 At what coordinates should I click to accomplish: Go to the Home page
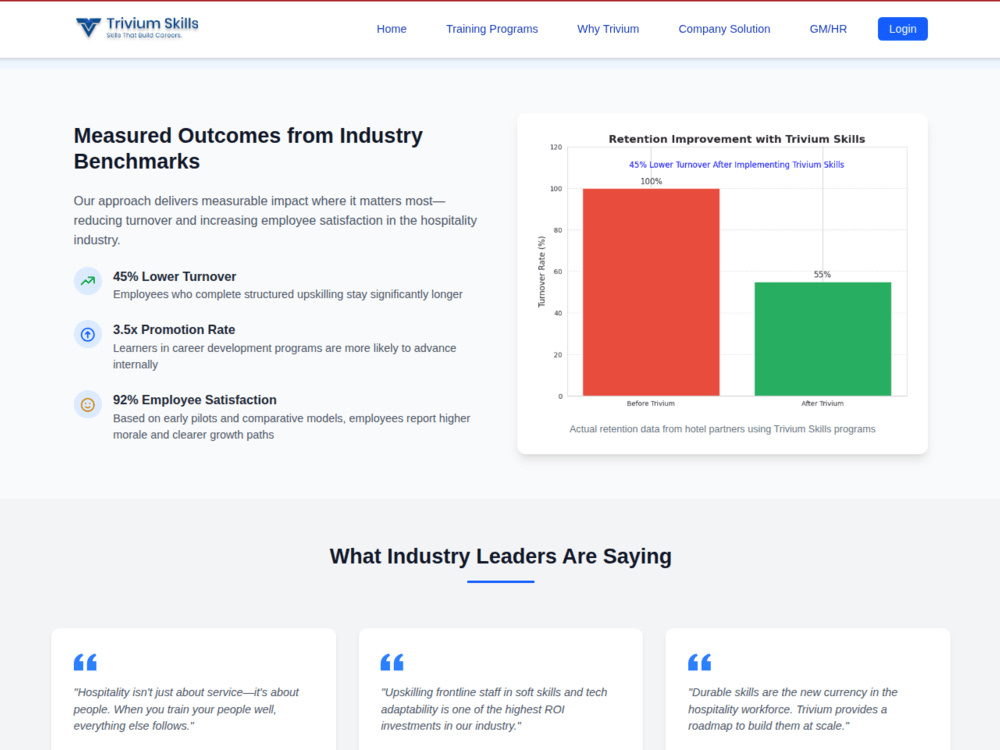tap(392, 29)
